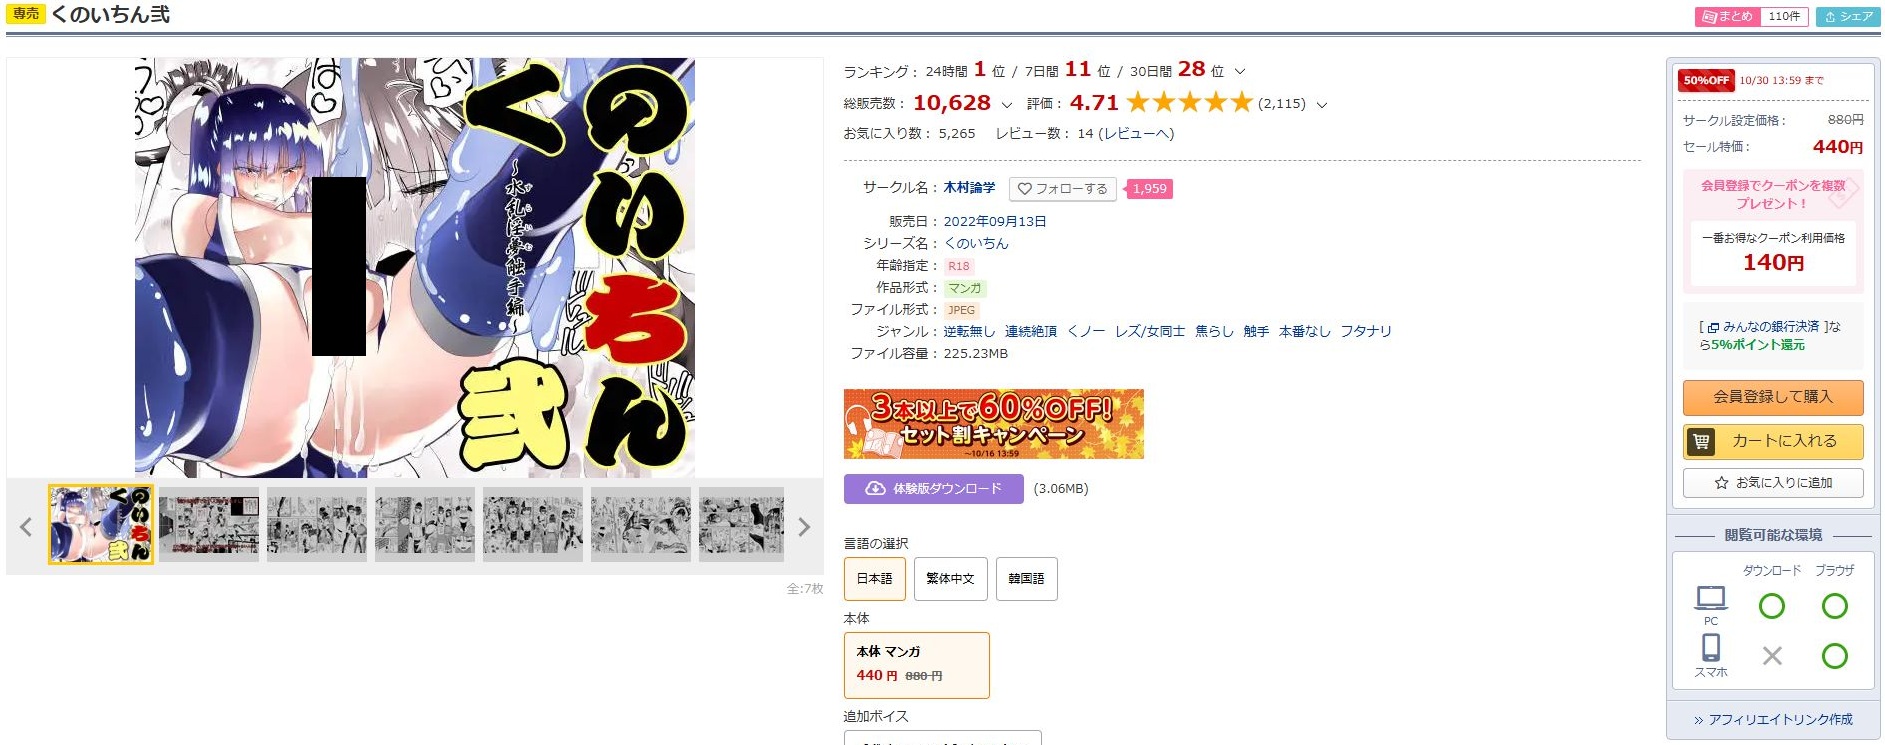Click the star icon お気に入りに追加

(1721, 483)
